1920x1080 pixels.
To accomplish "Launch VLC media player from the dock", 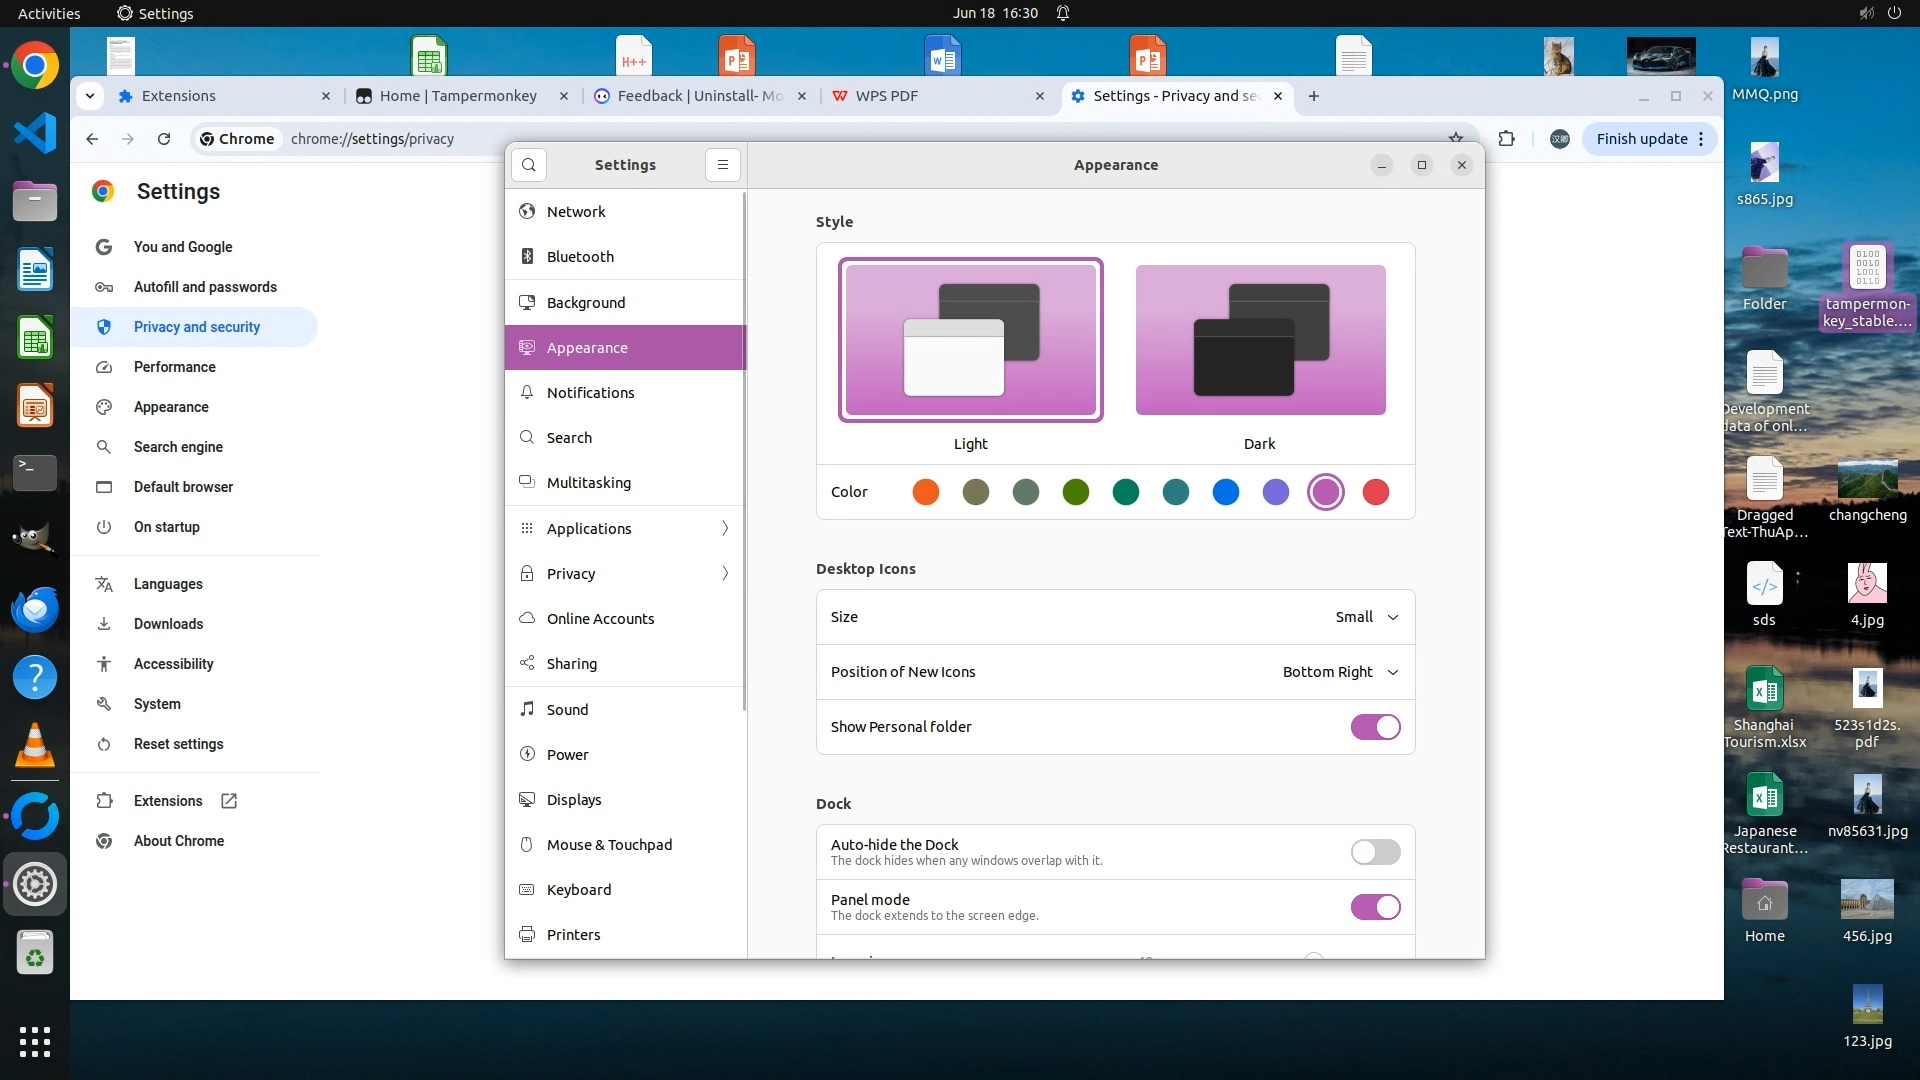I will click(x=35, y=746).
